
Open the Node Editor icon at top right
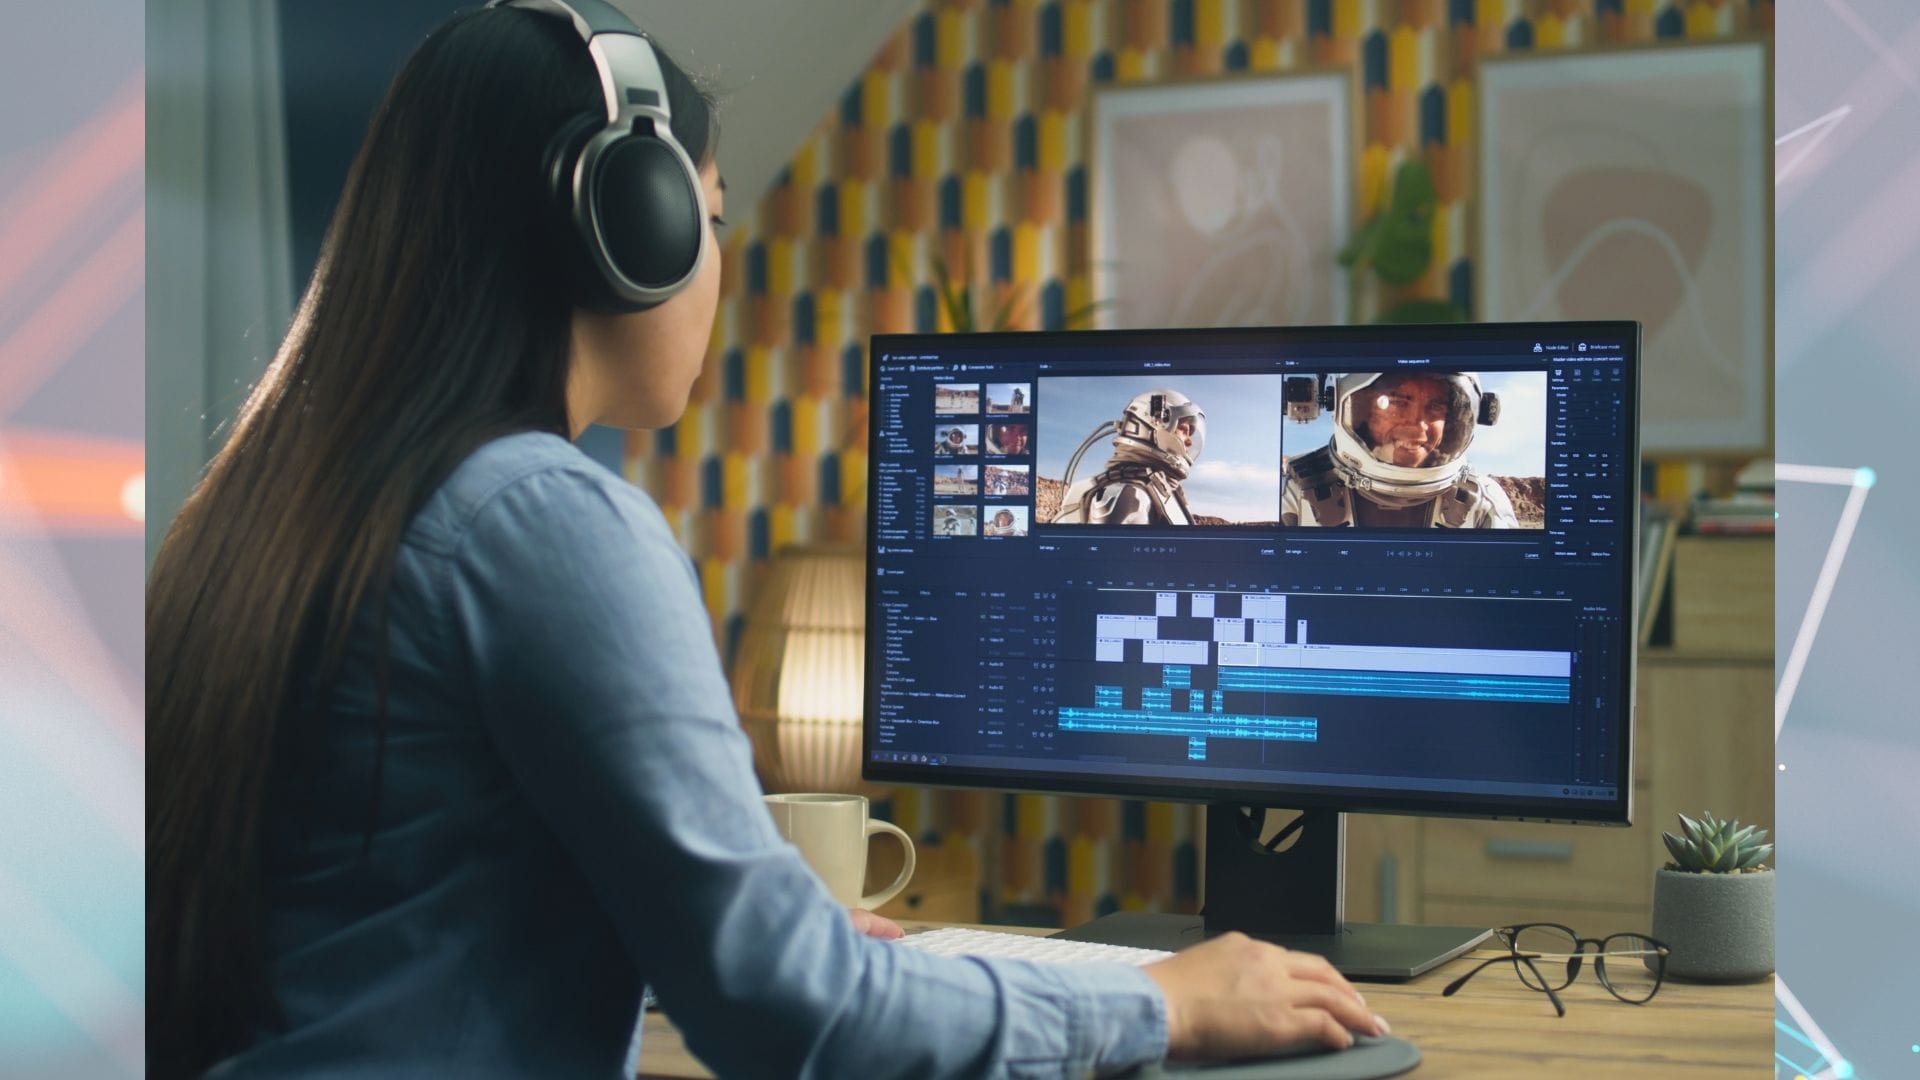click(x=1537, y=347)
